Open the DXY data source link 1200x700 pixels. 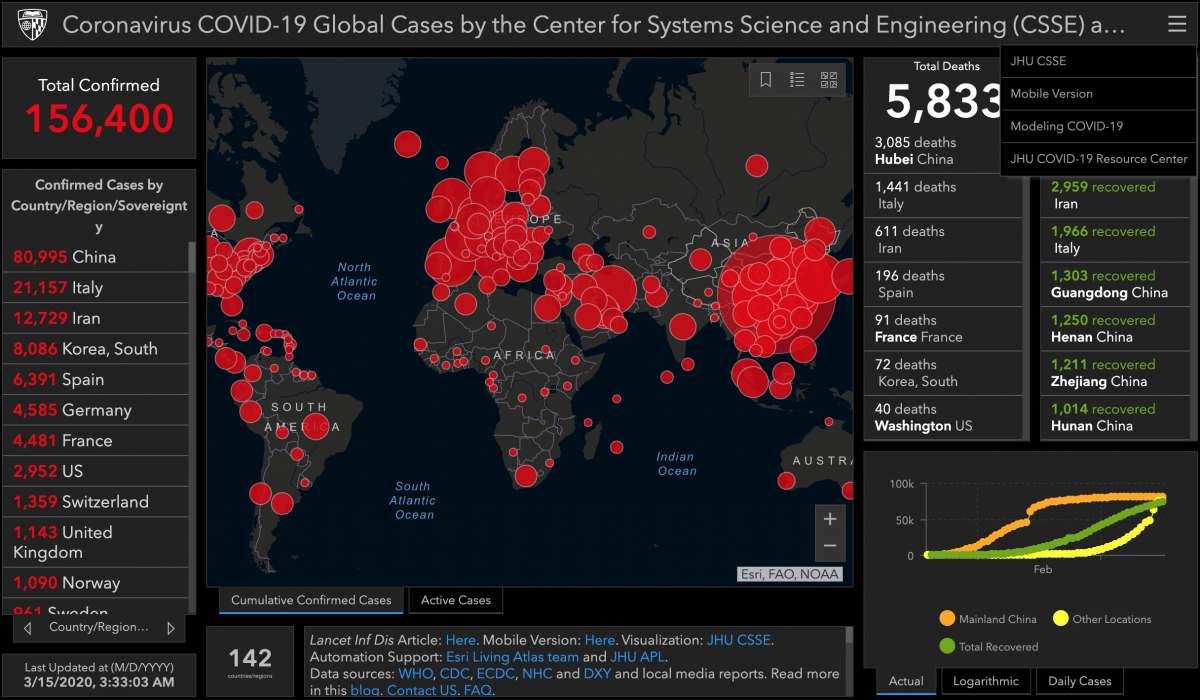tap(597, 674)
